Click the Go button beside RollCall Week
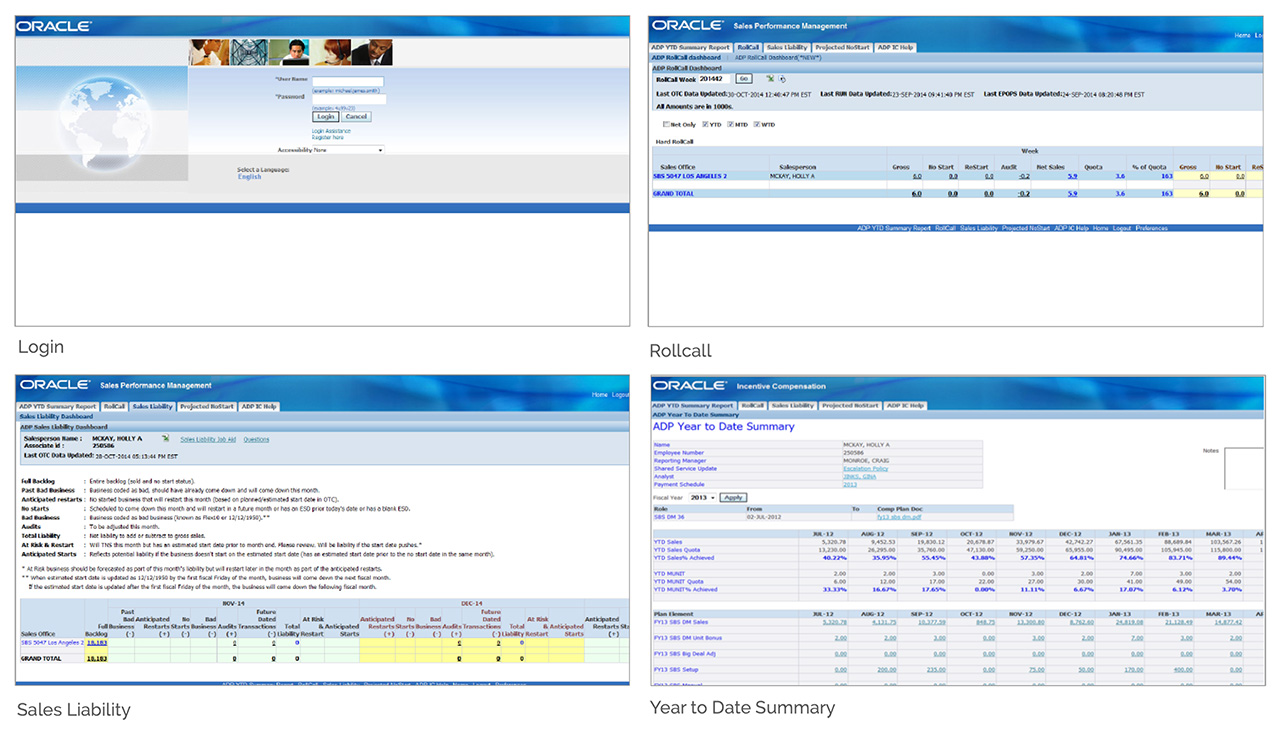The image size is (1280, 735). click(x=743, y=78)
